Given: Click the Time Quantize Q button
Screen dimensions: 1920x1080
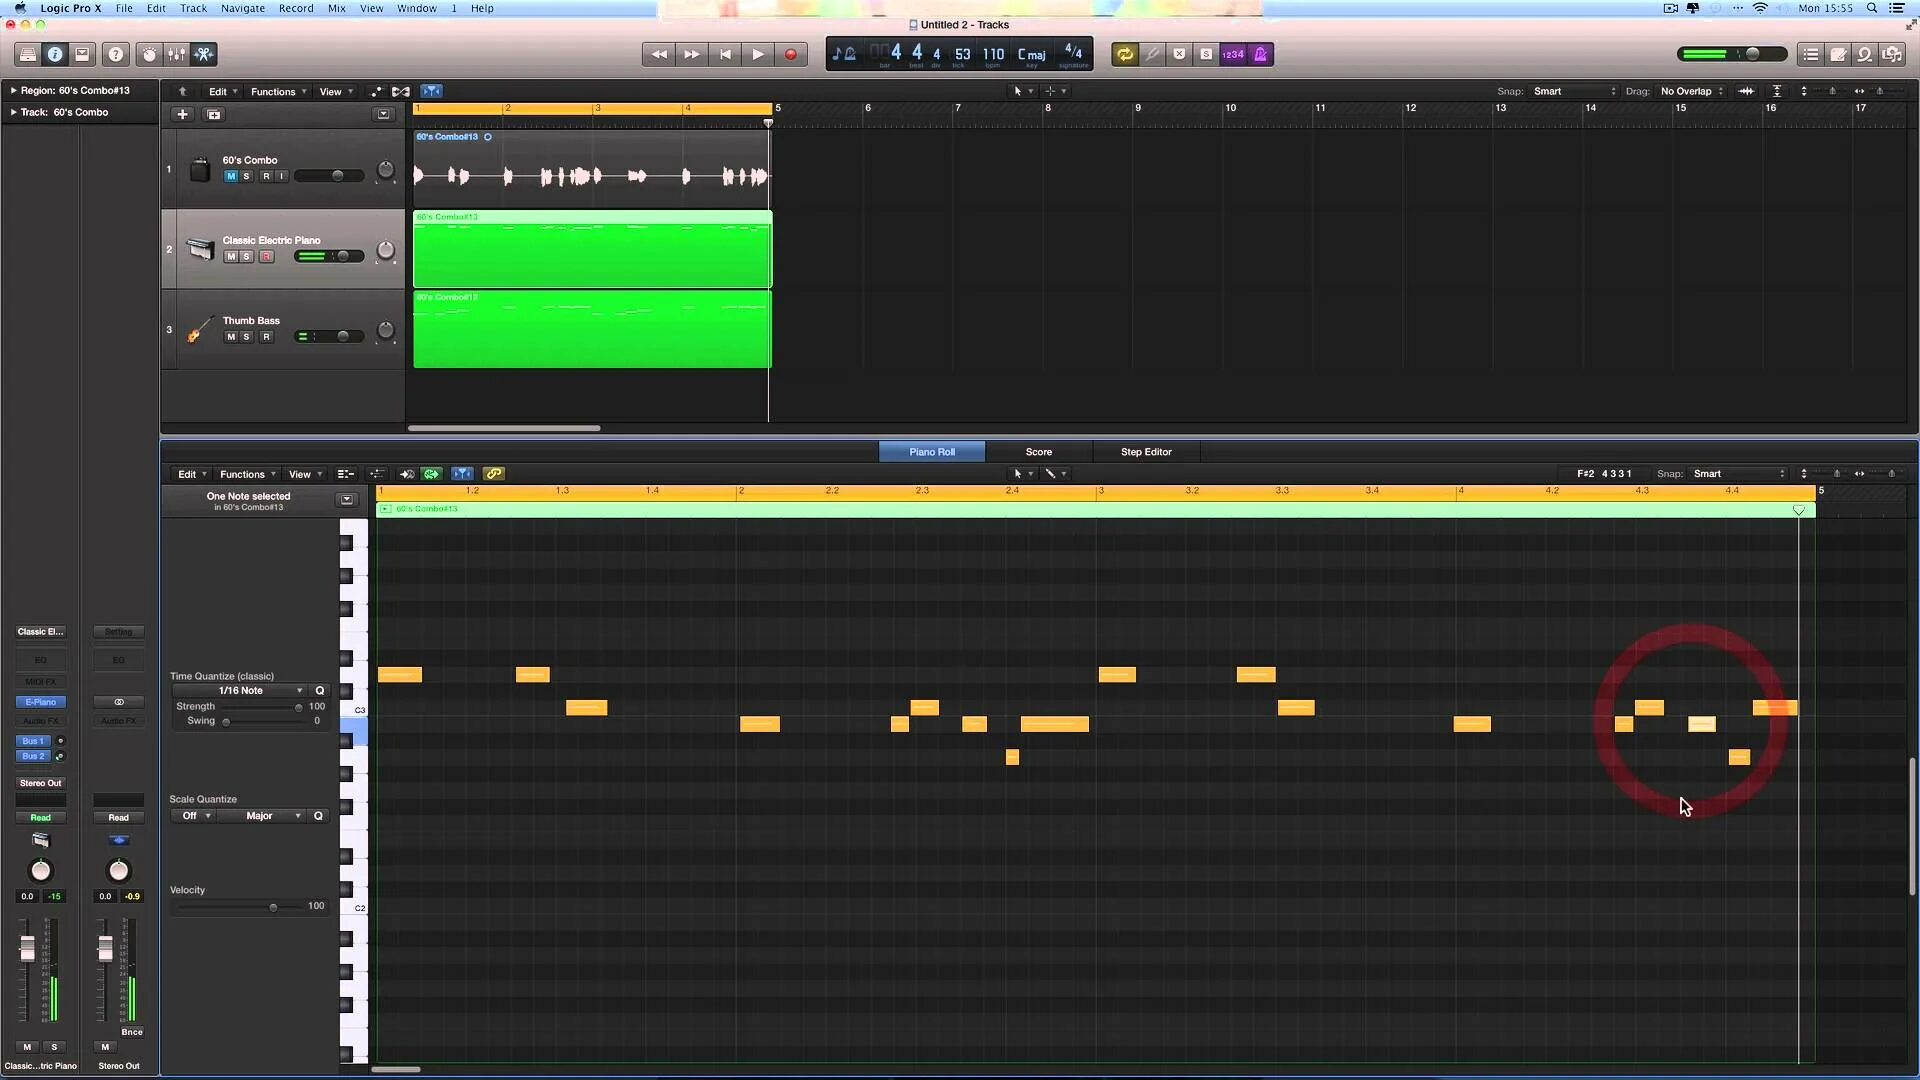Looking at the screenshot, I should coord(320,691).
